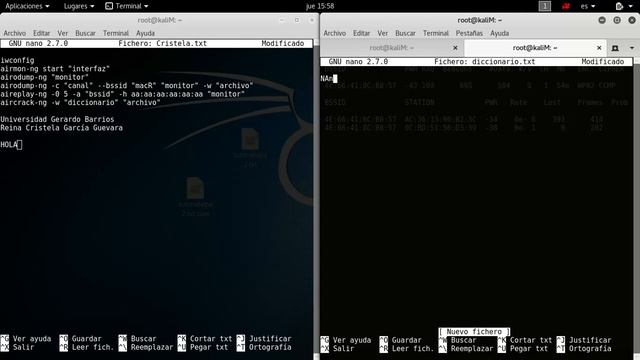640x360 pixels.
Task: Click the 'Fichero: Cristela.txt' title text
Action: 162,43
